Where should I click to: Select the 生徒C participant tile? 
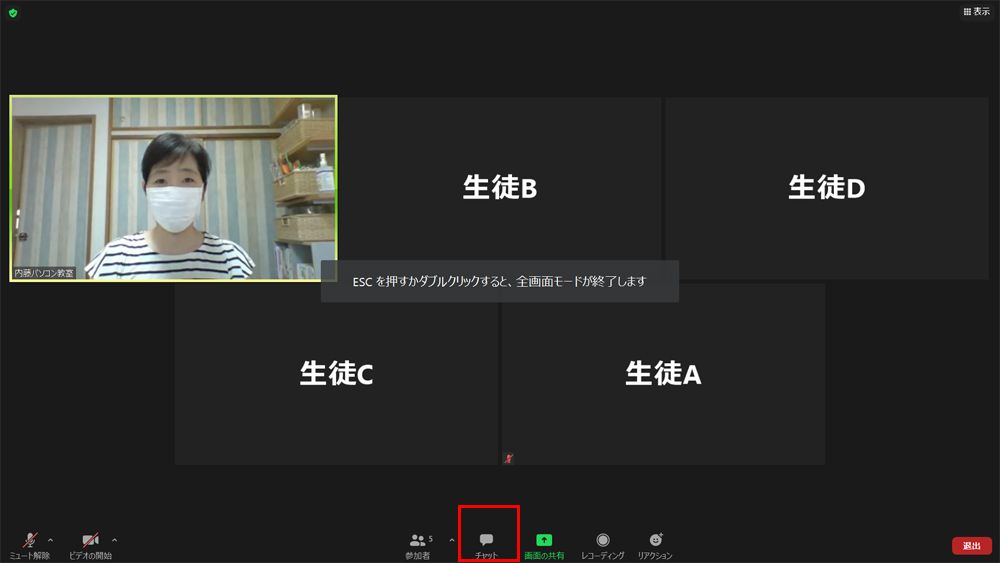(x=336, y=374)
